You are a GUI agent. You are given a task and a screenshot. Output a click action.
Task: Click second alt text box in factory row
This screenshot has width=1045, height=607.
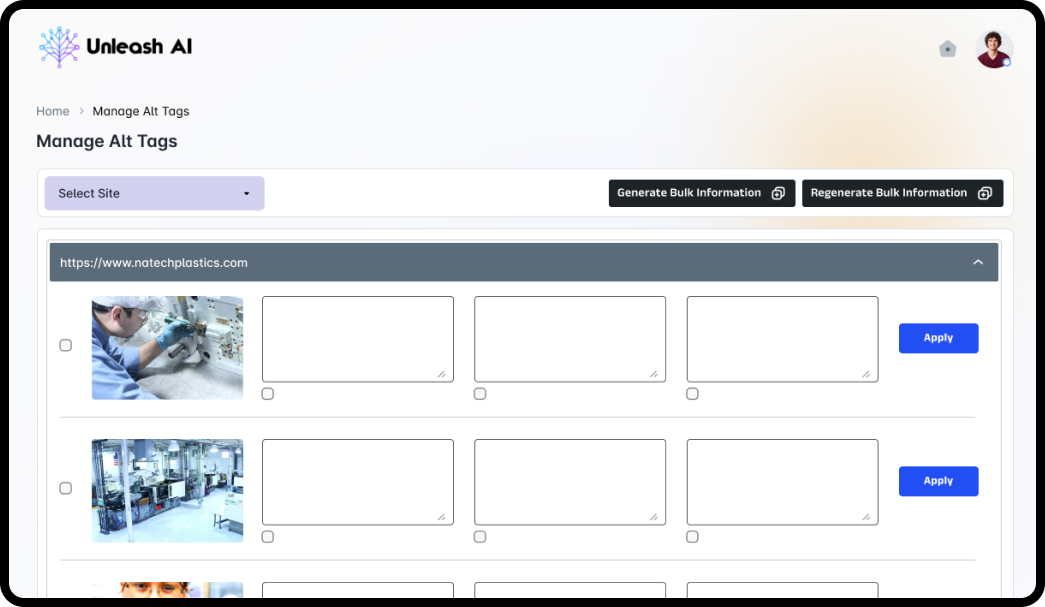(x=570, y=482)
